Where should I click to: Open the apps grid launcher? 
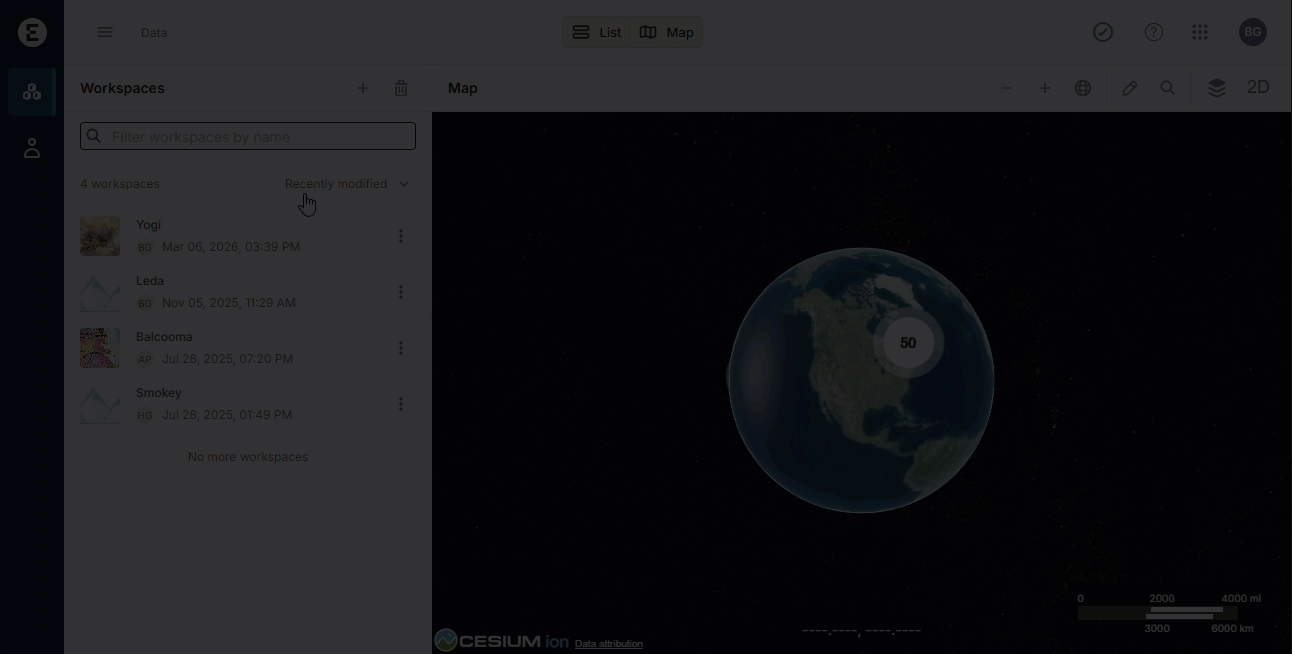[x=1200, y=32]
